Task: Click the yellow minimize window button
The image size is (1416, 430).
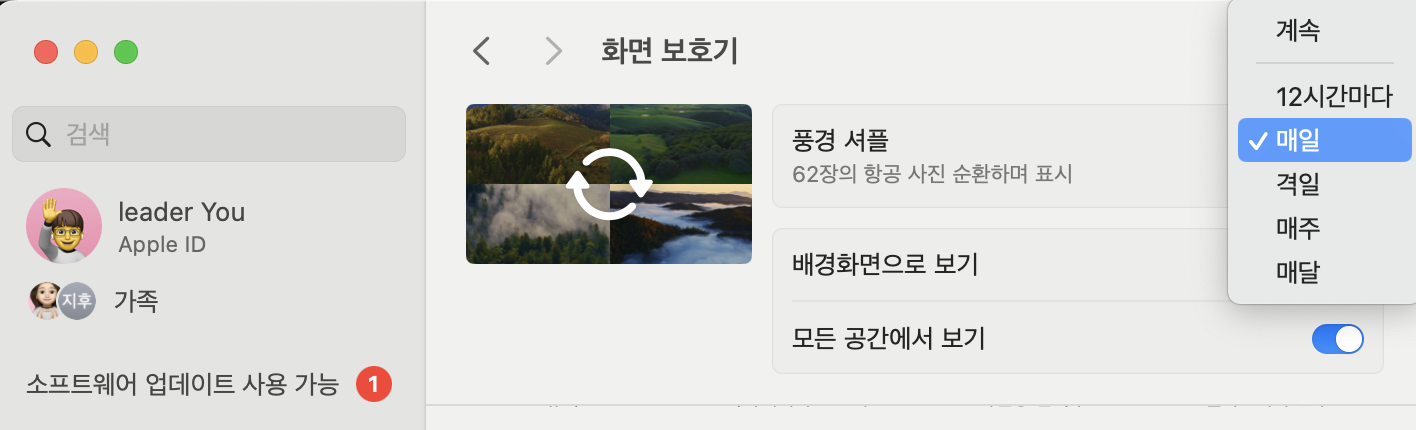Action: [86, 52]
